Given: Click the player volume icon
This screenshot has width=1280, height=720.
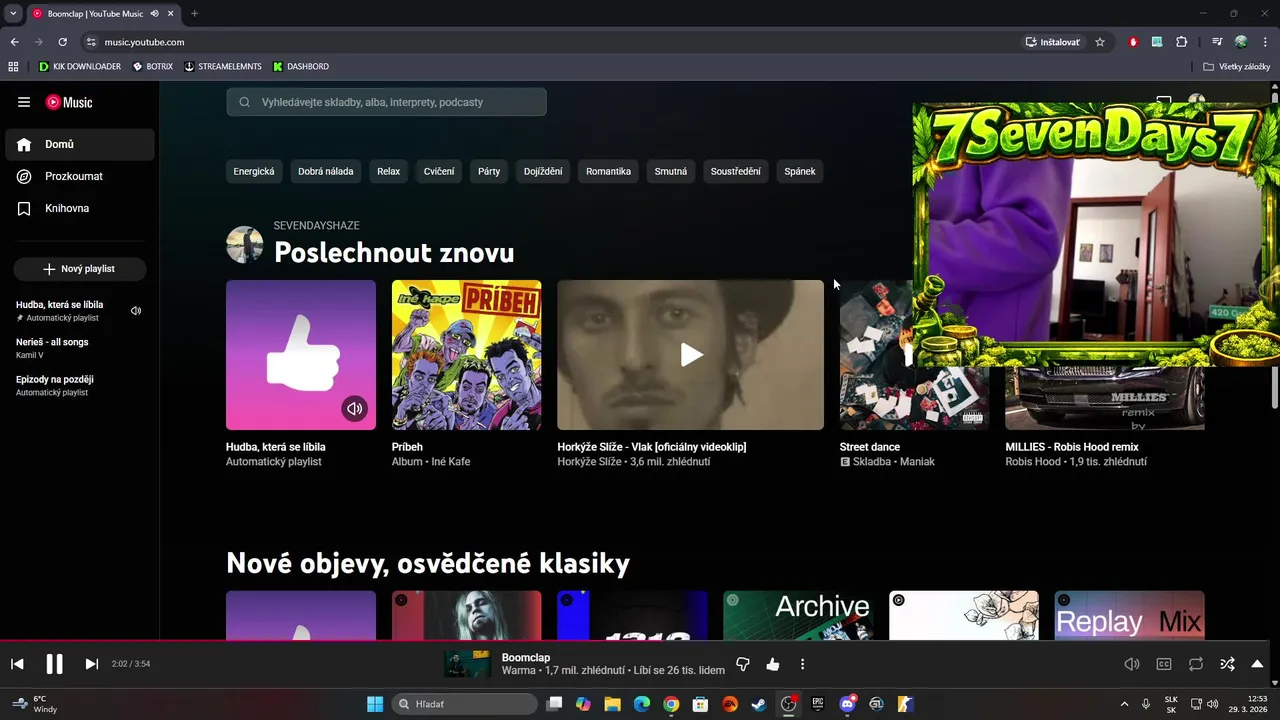Looking at the screenshot, I should pos(1132,664).
